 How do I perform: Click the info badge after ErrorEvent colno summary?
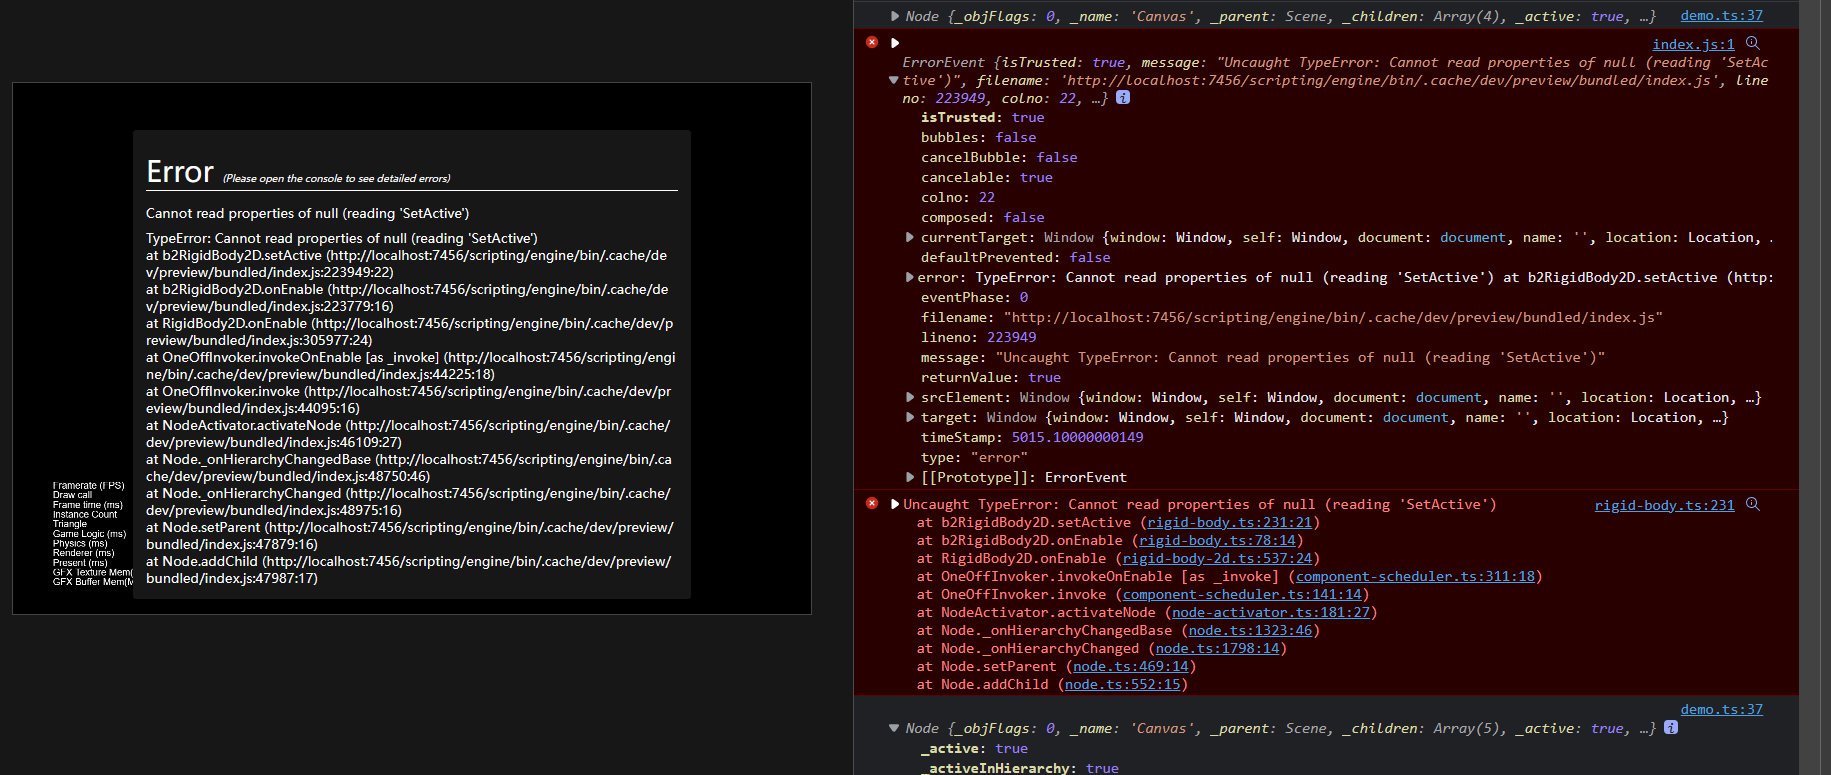(x=1123, y=97)
